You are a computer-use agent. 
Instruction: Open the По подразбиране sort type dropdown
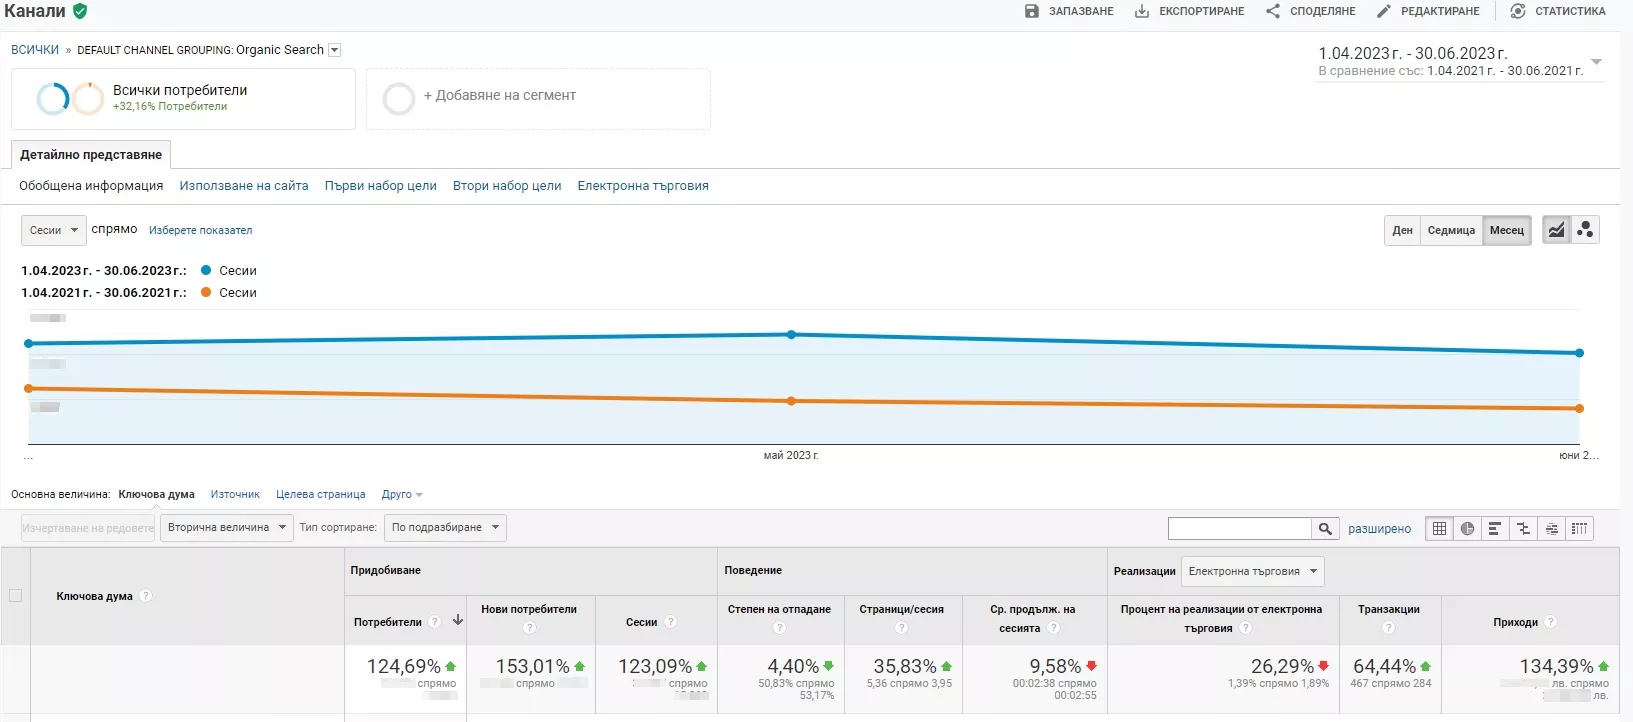(x=445, y=528)
